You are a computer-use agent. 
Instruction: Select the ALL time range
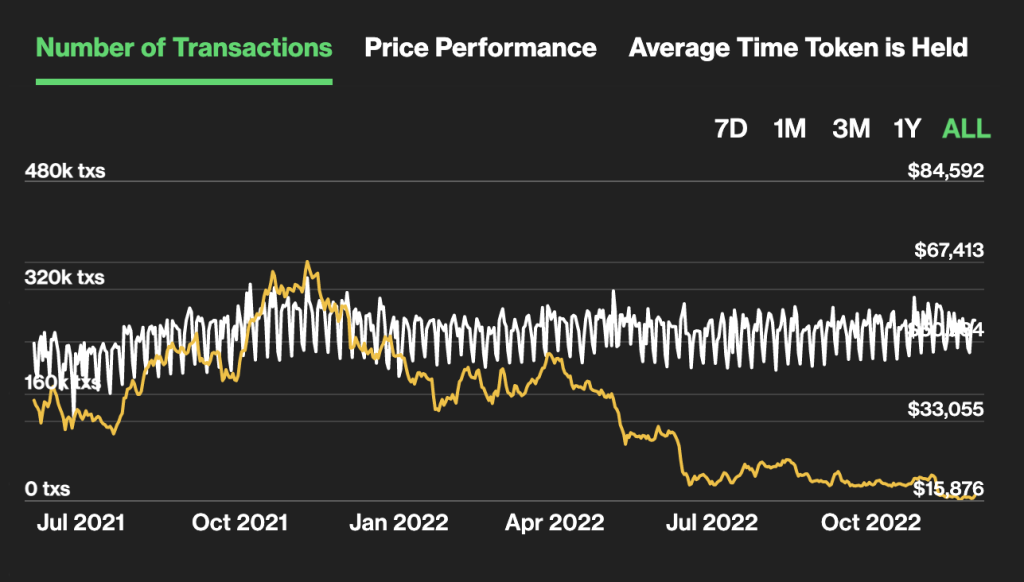[x=966, y=129]
